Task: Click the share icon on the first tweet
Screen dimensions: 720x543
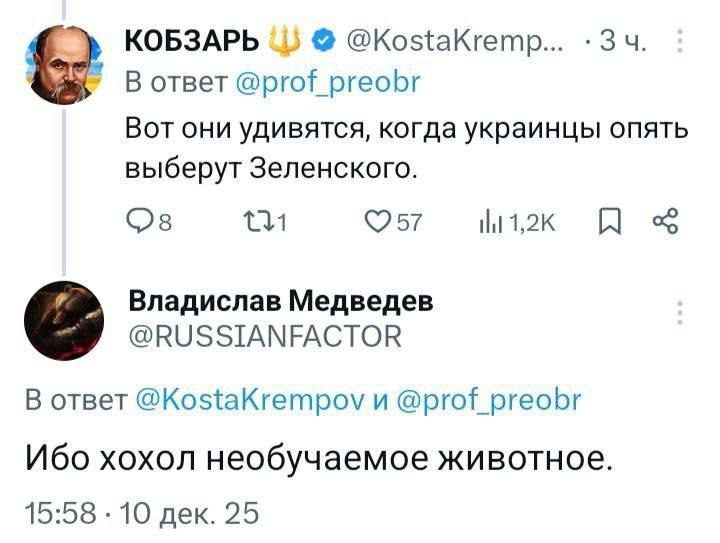Action: [x=666, y=223]
